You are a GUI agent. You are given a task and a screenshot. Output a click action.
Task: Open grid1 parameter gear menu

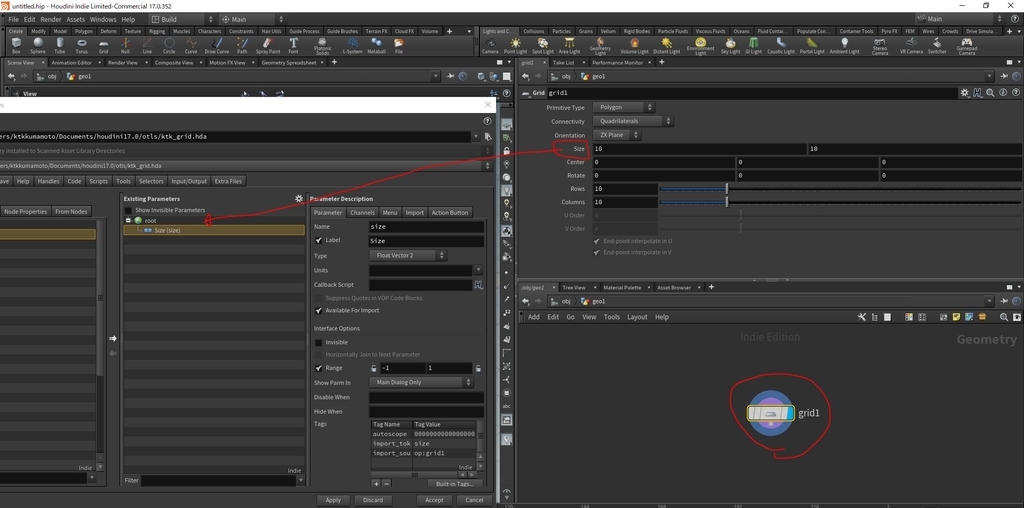pyautogui.click(x=964, y=93)
